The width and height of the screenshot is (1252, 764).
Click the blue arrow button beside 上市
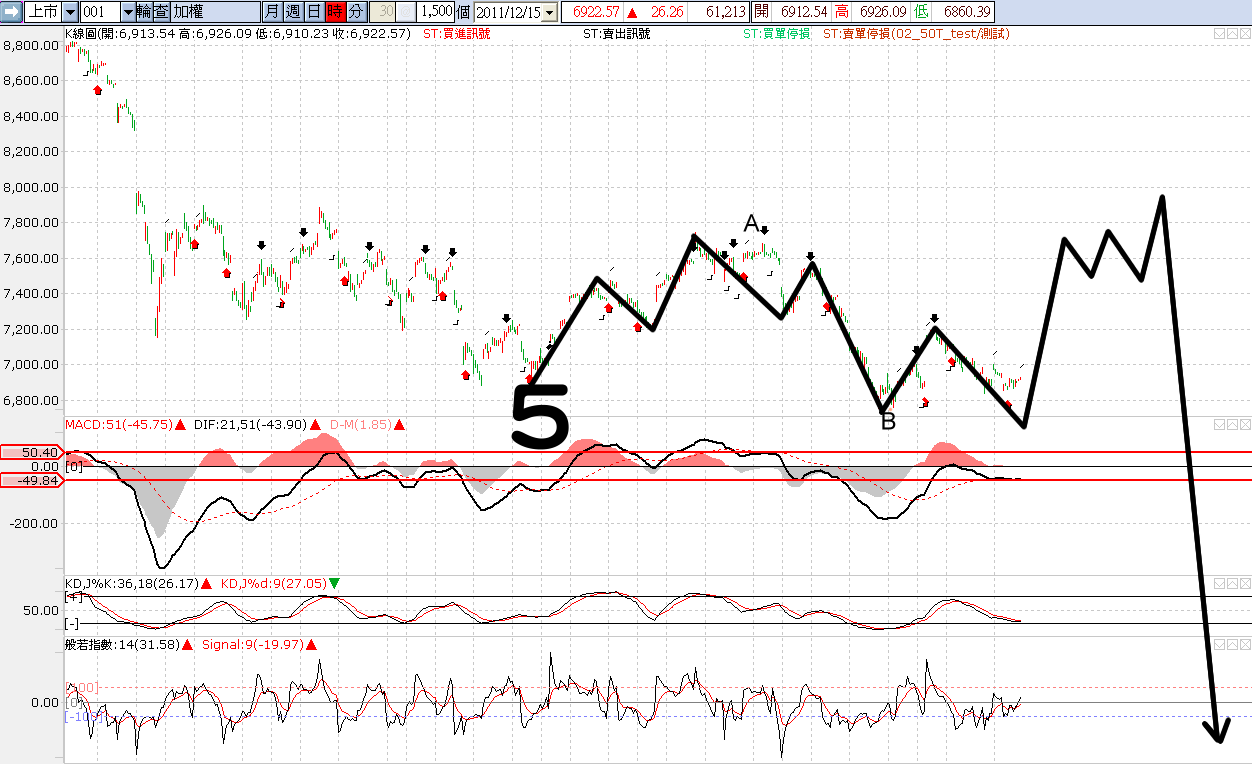tap(10, 12)
